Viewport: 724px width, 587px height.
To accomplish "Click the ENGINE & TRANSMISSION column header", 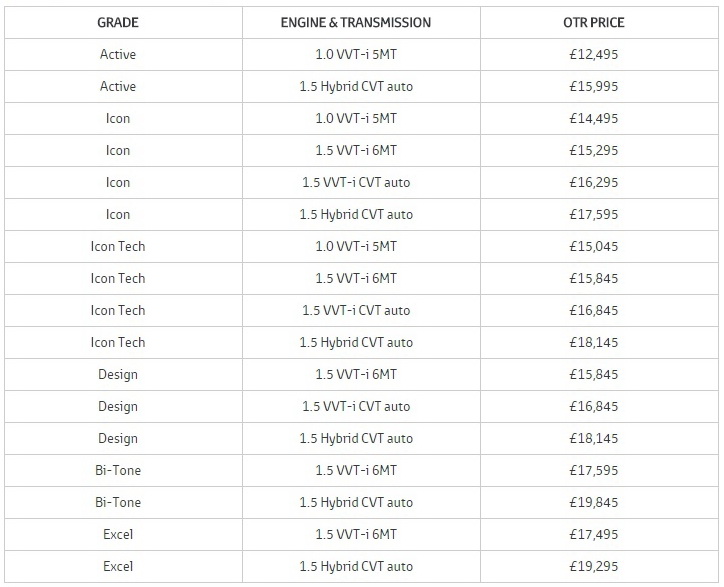I will tap(356, 22).
